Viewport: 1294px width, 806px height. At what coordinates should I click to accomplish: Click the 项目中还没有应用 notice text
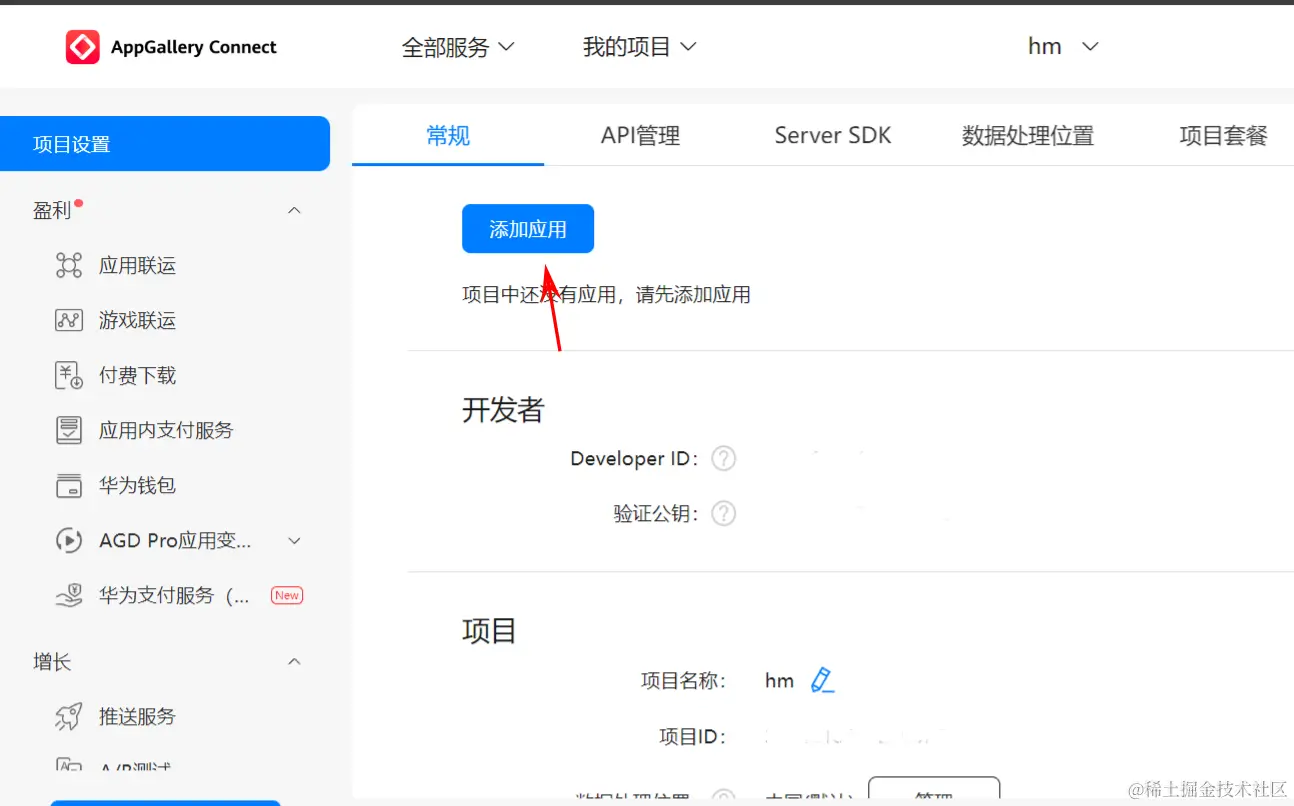[x=606, y=295]
